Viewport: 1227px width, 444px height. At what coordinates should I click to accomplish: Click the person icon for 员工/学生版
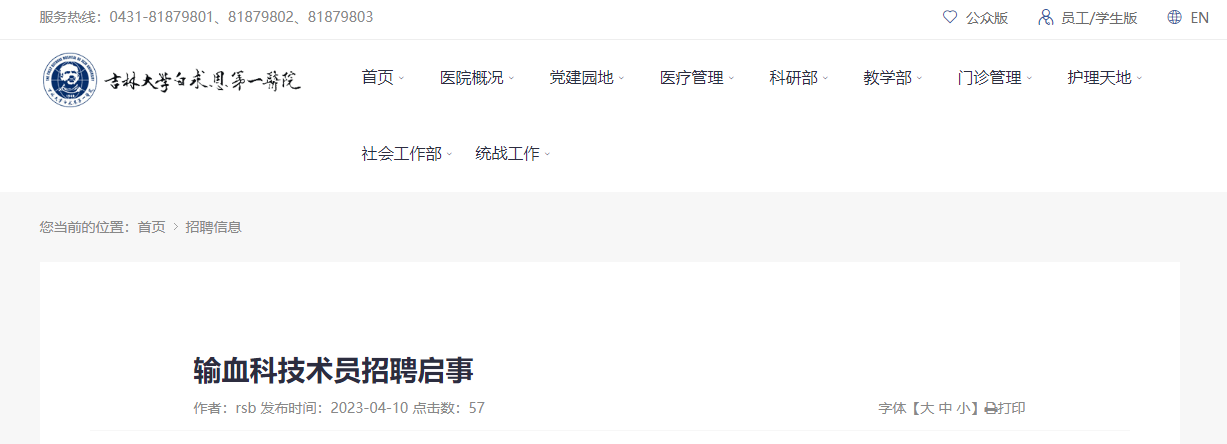click(x=1046, y=17)
